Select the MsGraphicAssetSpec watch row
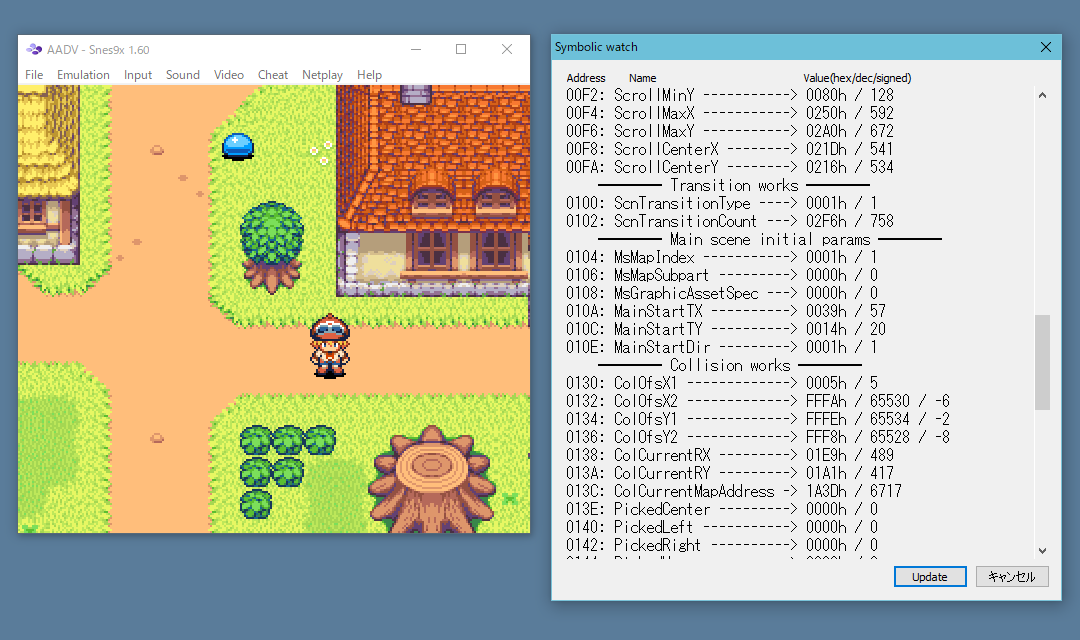Viewport: 1080px width, 640px height. 722,293
